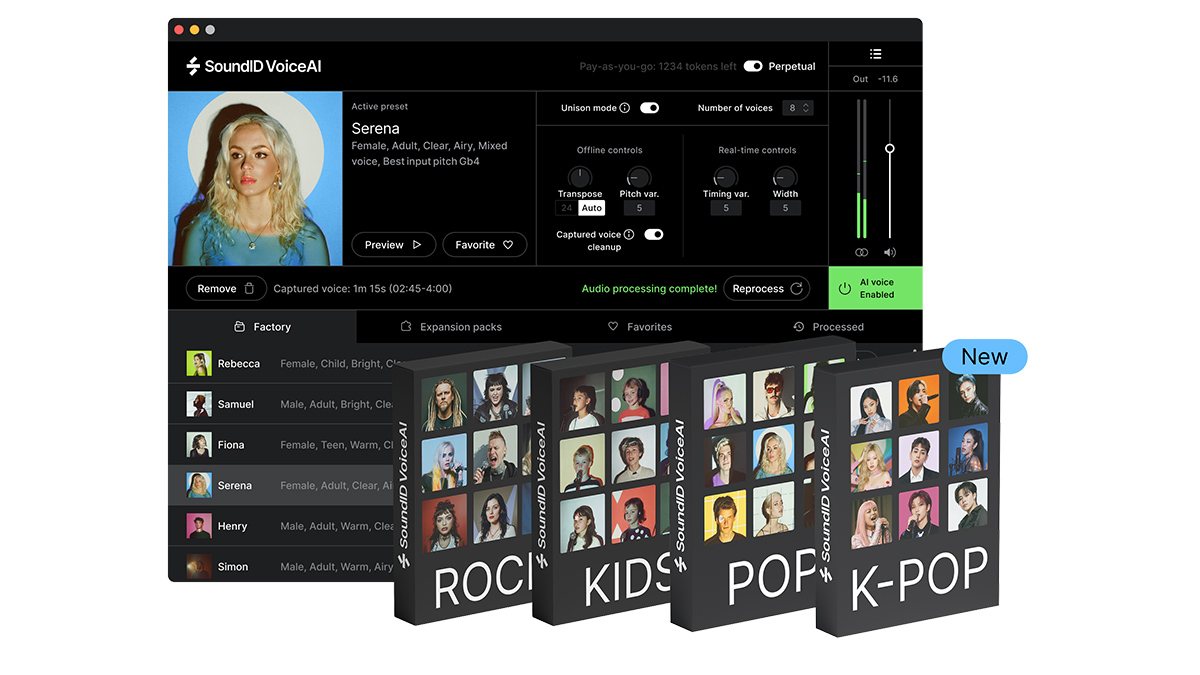1200x675 pixels.
Task: Click the Captured voice duration text
Action: click(x=363, y=289)
